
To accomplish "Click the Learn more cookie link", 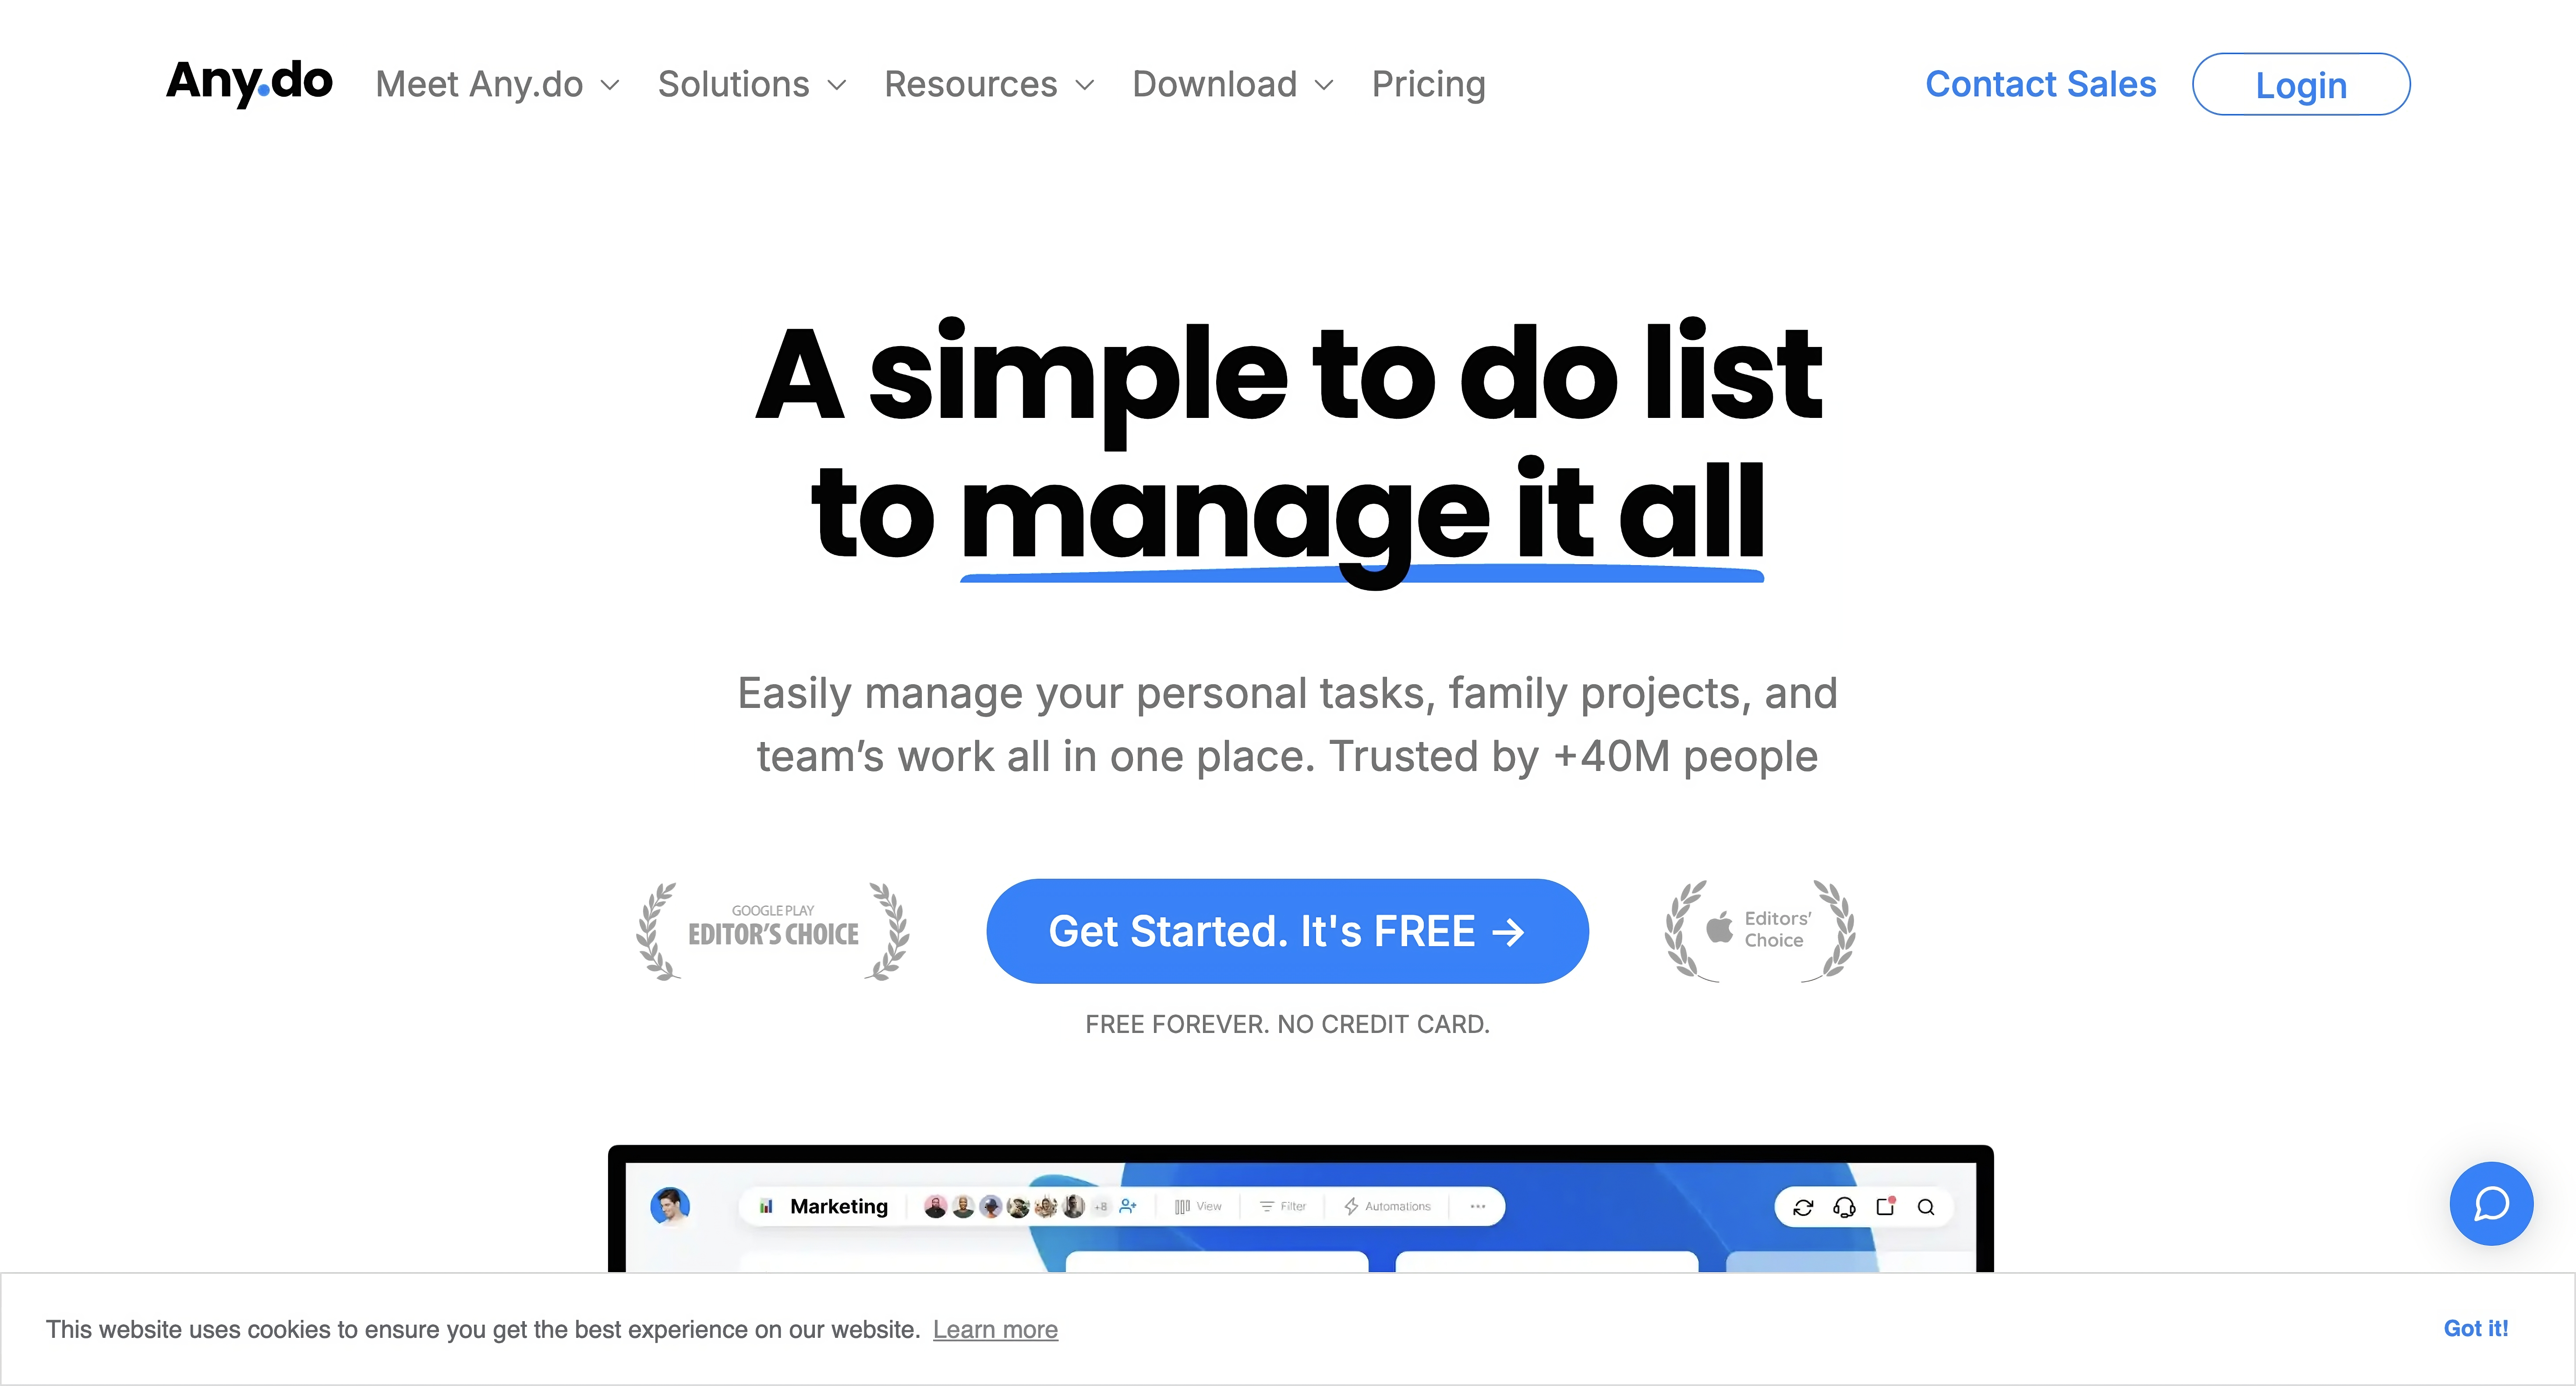I will pos(995,1328).
